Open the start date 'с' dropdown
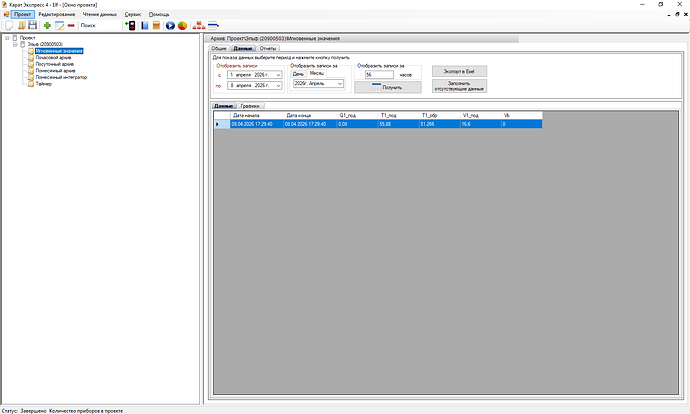The width and height of the screenshot is (690, 414). coord(279,75)
